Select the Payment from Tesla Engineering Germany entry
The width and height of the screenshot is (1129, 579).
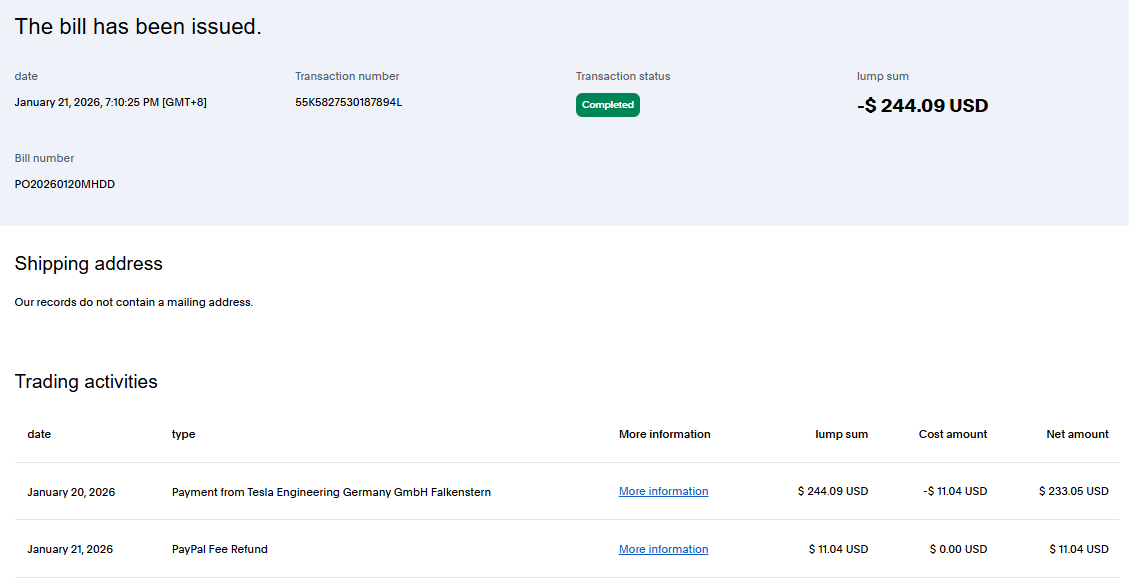tap(331, 492)
